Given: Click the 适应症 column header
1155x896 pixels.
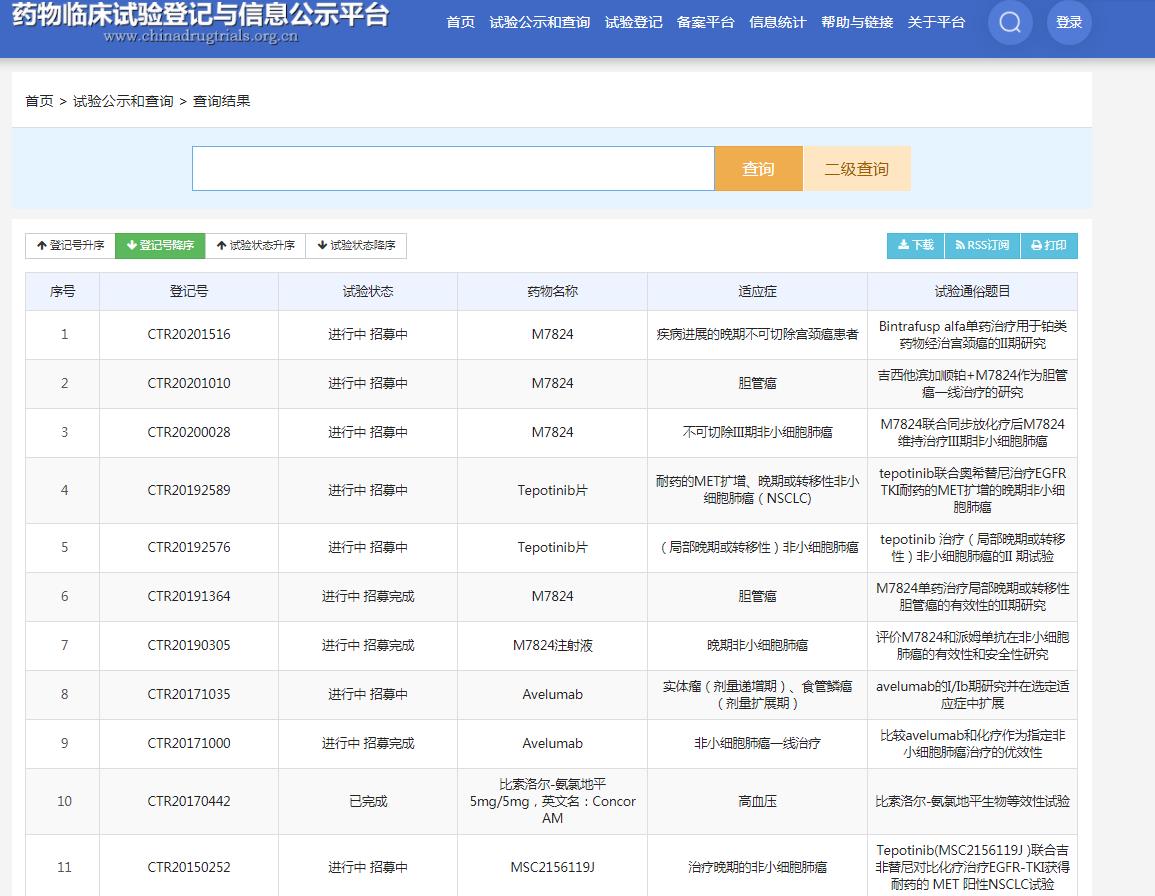Looking at the screenshot, I should (757, 291).
